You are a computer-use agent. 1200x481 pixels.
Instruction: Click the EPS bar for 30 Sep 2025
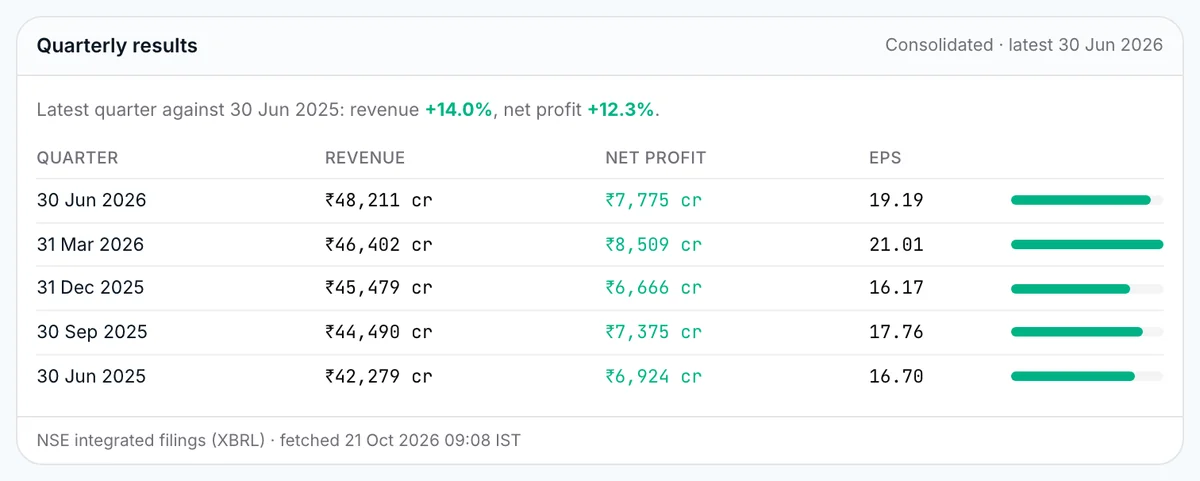pyautogui.click(x=1087, y=332)
